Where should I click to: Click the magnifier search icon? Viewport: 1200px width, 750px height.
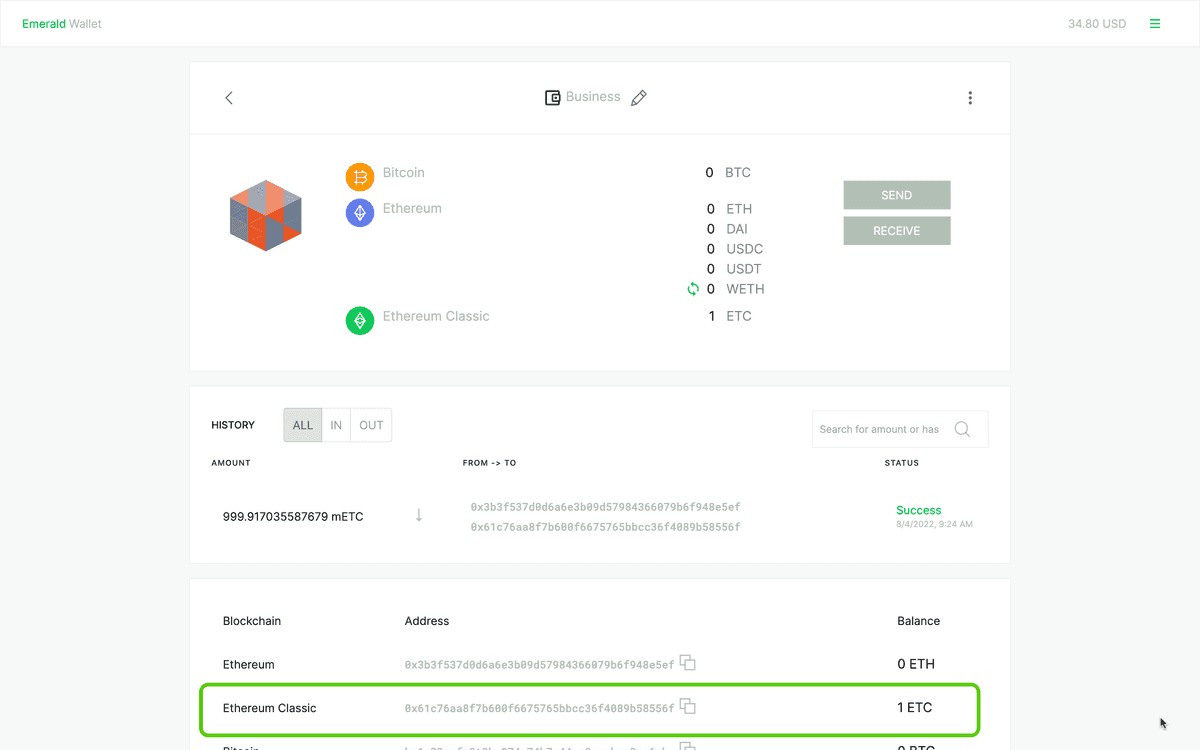(962, 429)
